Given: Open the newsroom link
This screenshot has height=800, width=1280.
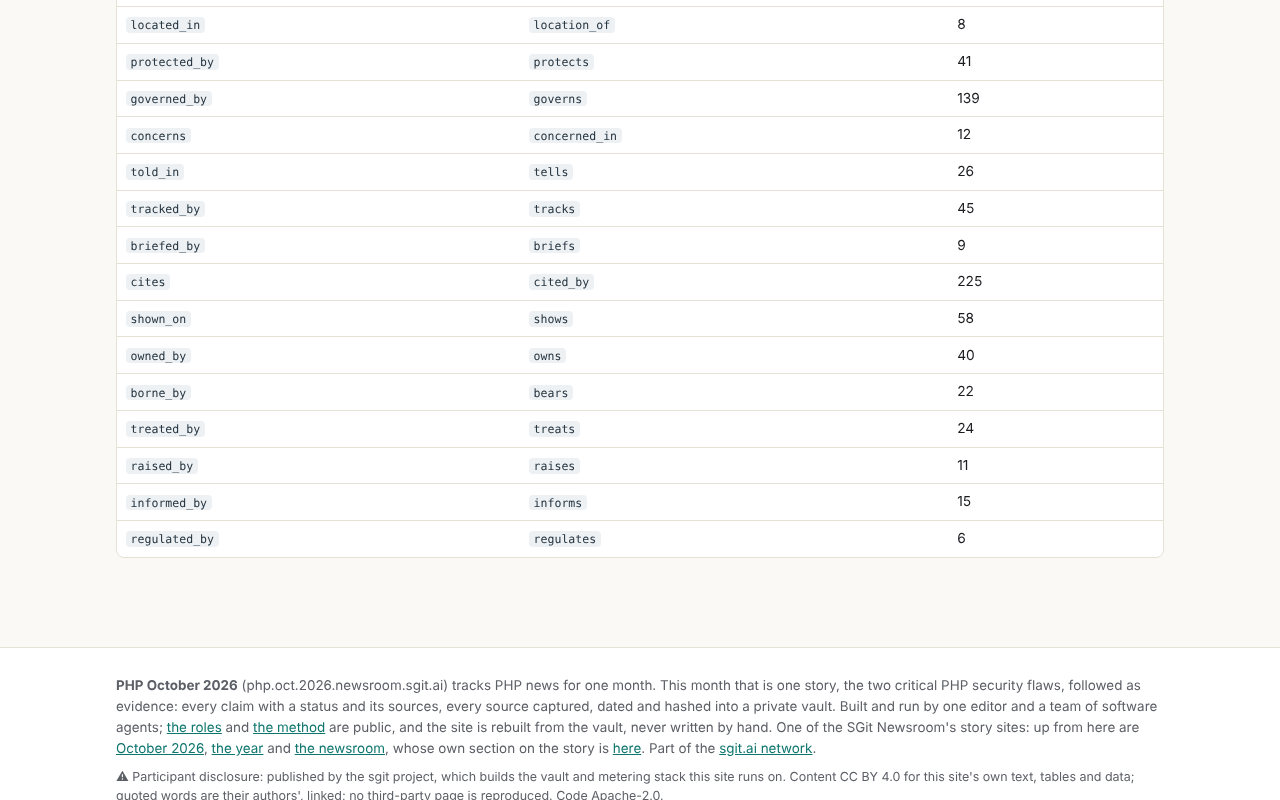Looking at the screenshot, I should click(340, 748).
